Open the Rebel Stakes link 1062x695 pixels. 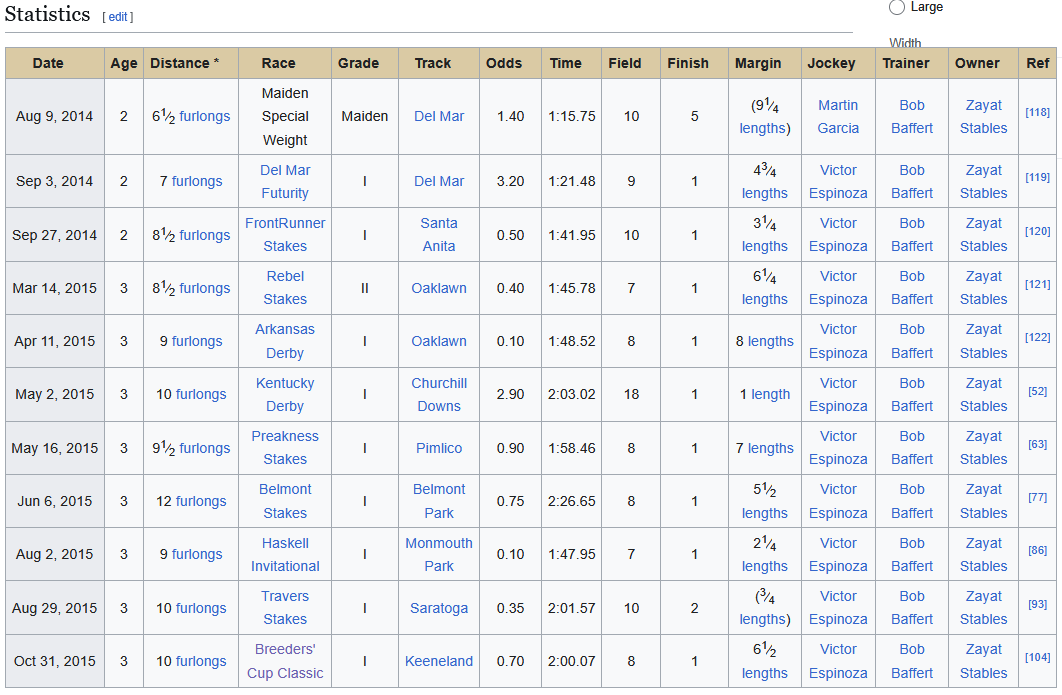[x=285, y=288]
